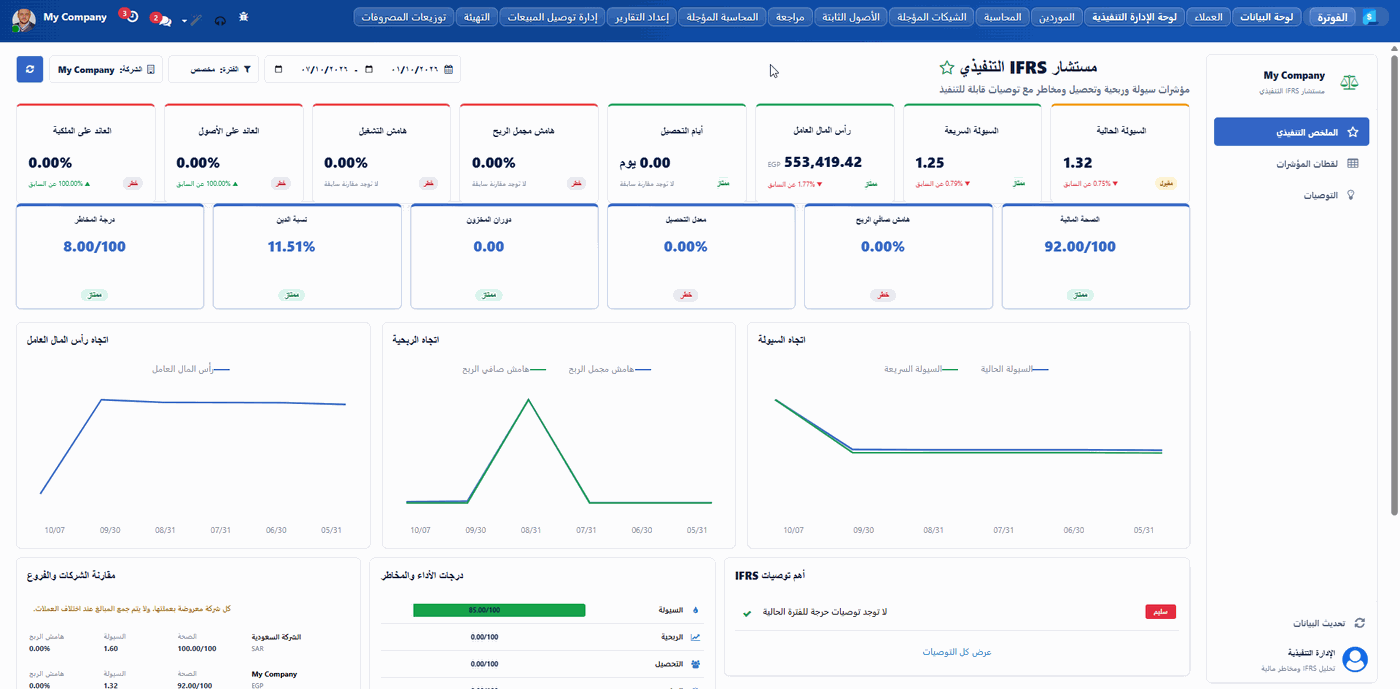Select الملخص التنفيذي in the sidebar
The width and height of the screenshot is (1400, 689).
(x=1291, y=132)
